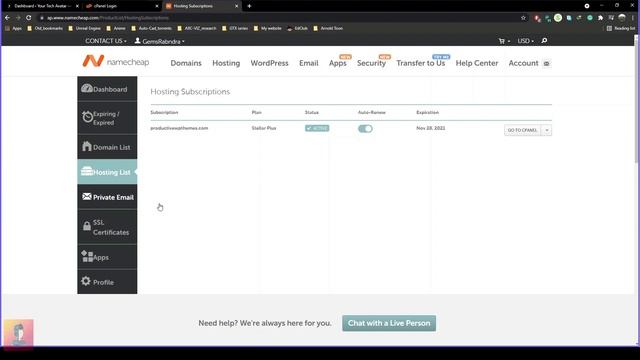The image size is (640, 360).
Task: Open the CONTACT US dropdown
Action: click(x=106, y=41)
